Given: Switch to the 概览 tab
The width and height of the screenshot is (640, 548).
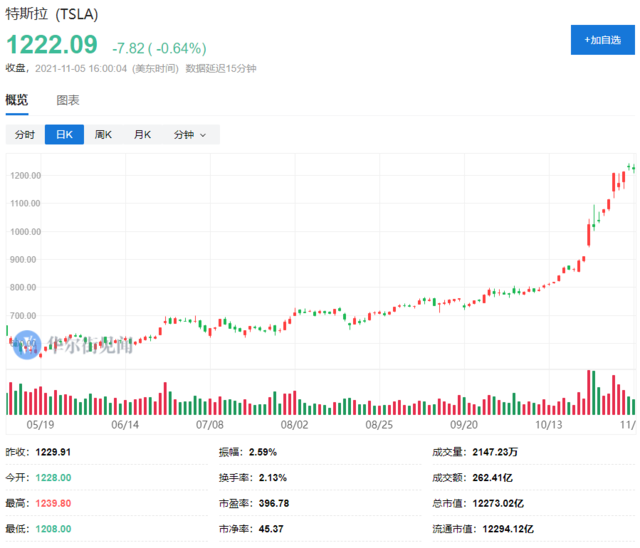Looking at the screenshot, I should (17, 100).
